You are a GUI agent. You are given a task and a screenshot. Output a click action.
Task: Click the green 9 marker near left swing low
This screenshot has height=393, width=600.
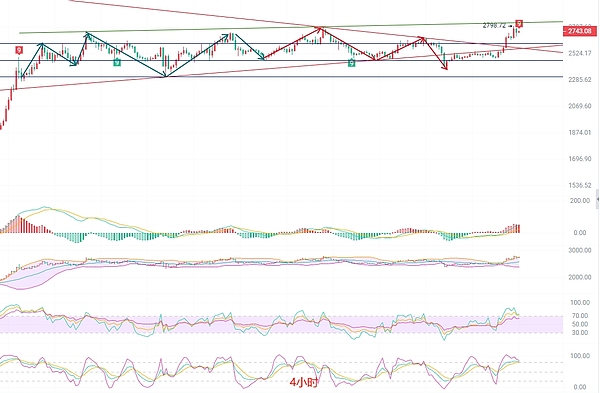117,62
